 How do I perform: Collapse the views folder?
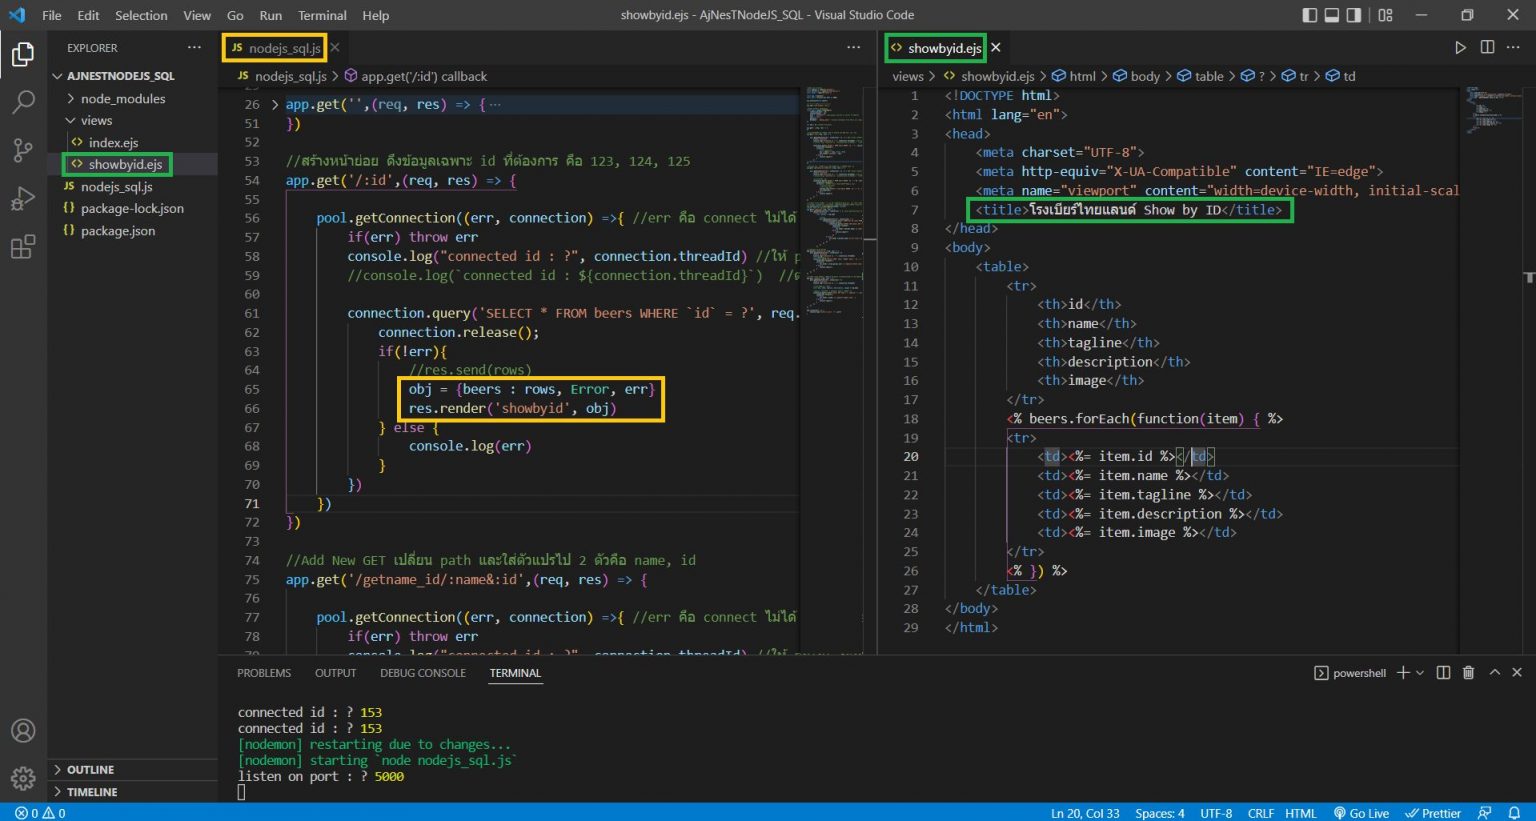point(96,121)
